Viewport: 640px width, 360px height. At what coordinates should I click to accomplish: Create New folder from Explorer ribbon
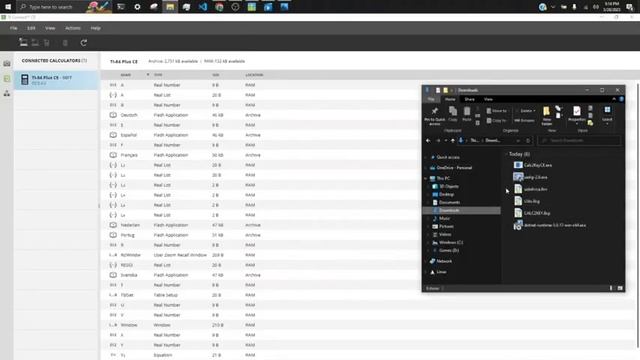pyautogui.click(x=547, y=116)
